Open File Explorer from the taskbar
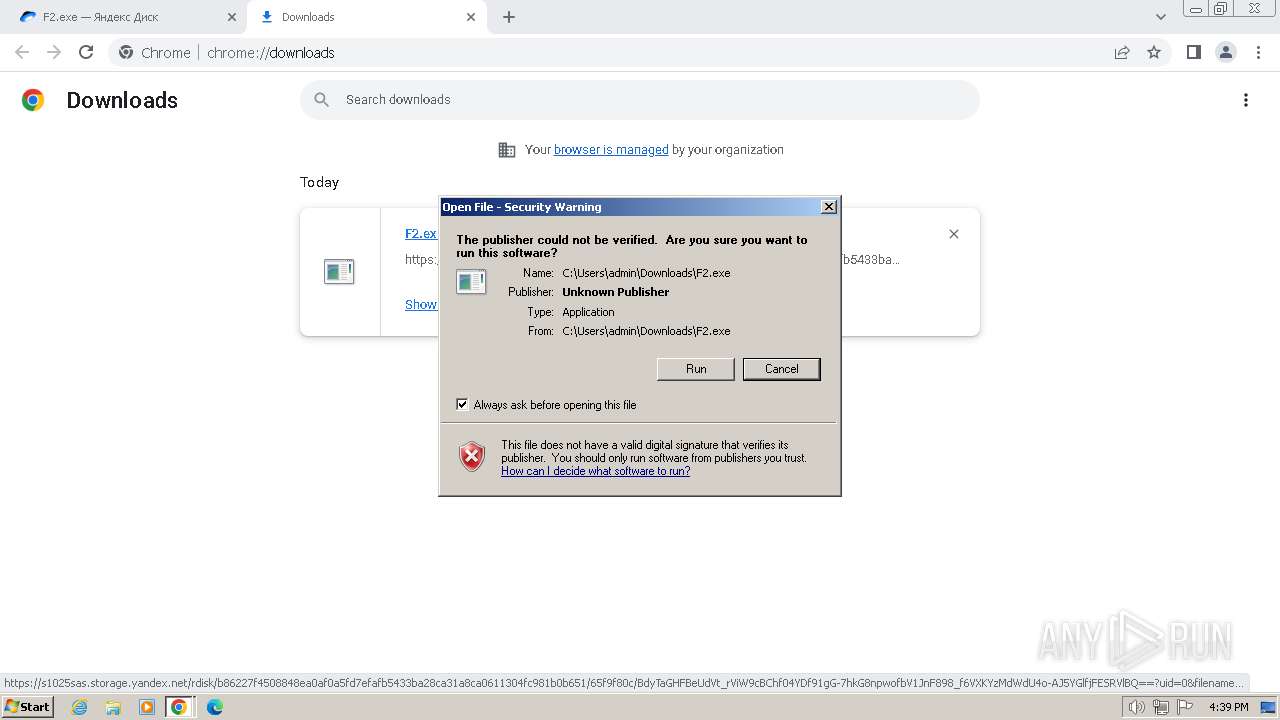 pyautogui.click(x=113, y=707)
